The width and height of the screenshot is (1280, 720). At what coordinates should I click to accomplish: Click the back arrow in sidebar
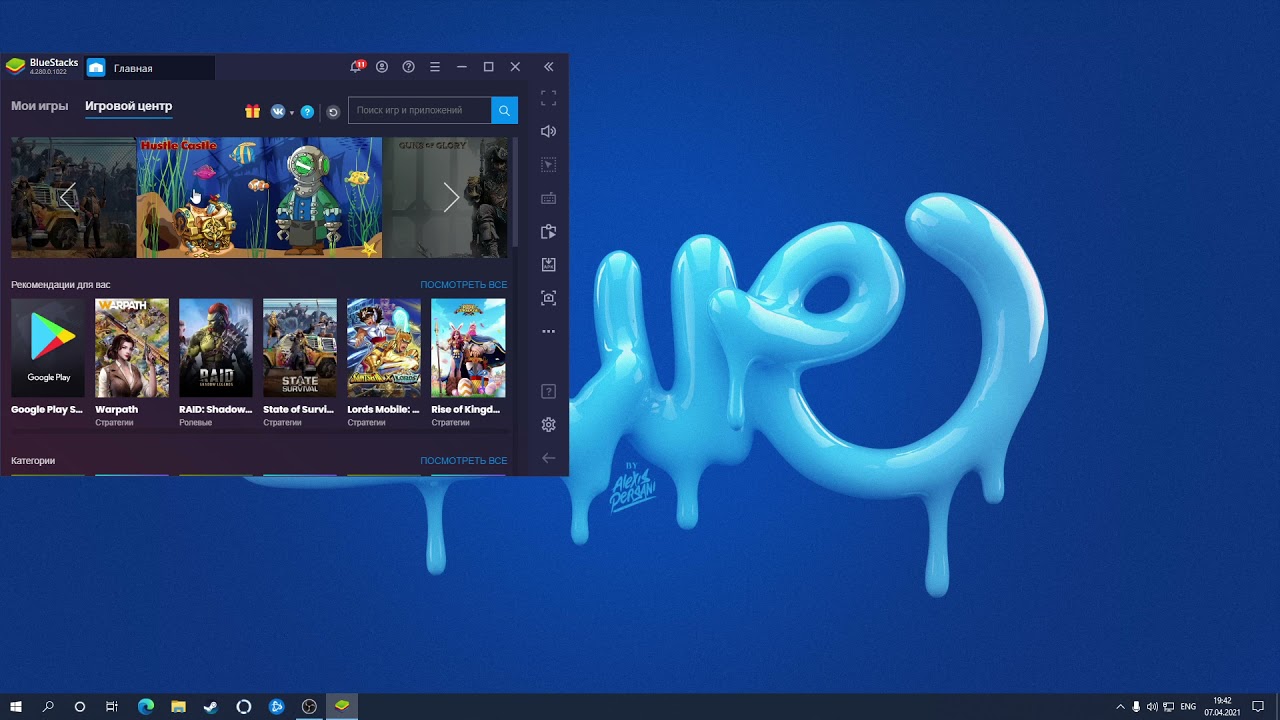[548, 458]
